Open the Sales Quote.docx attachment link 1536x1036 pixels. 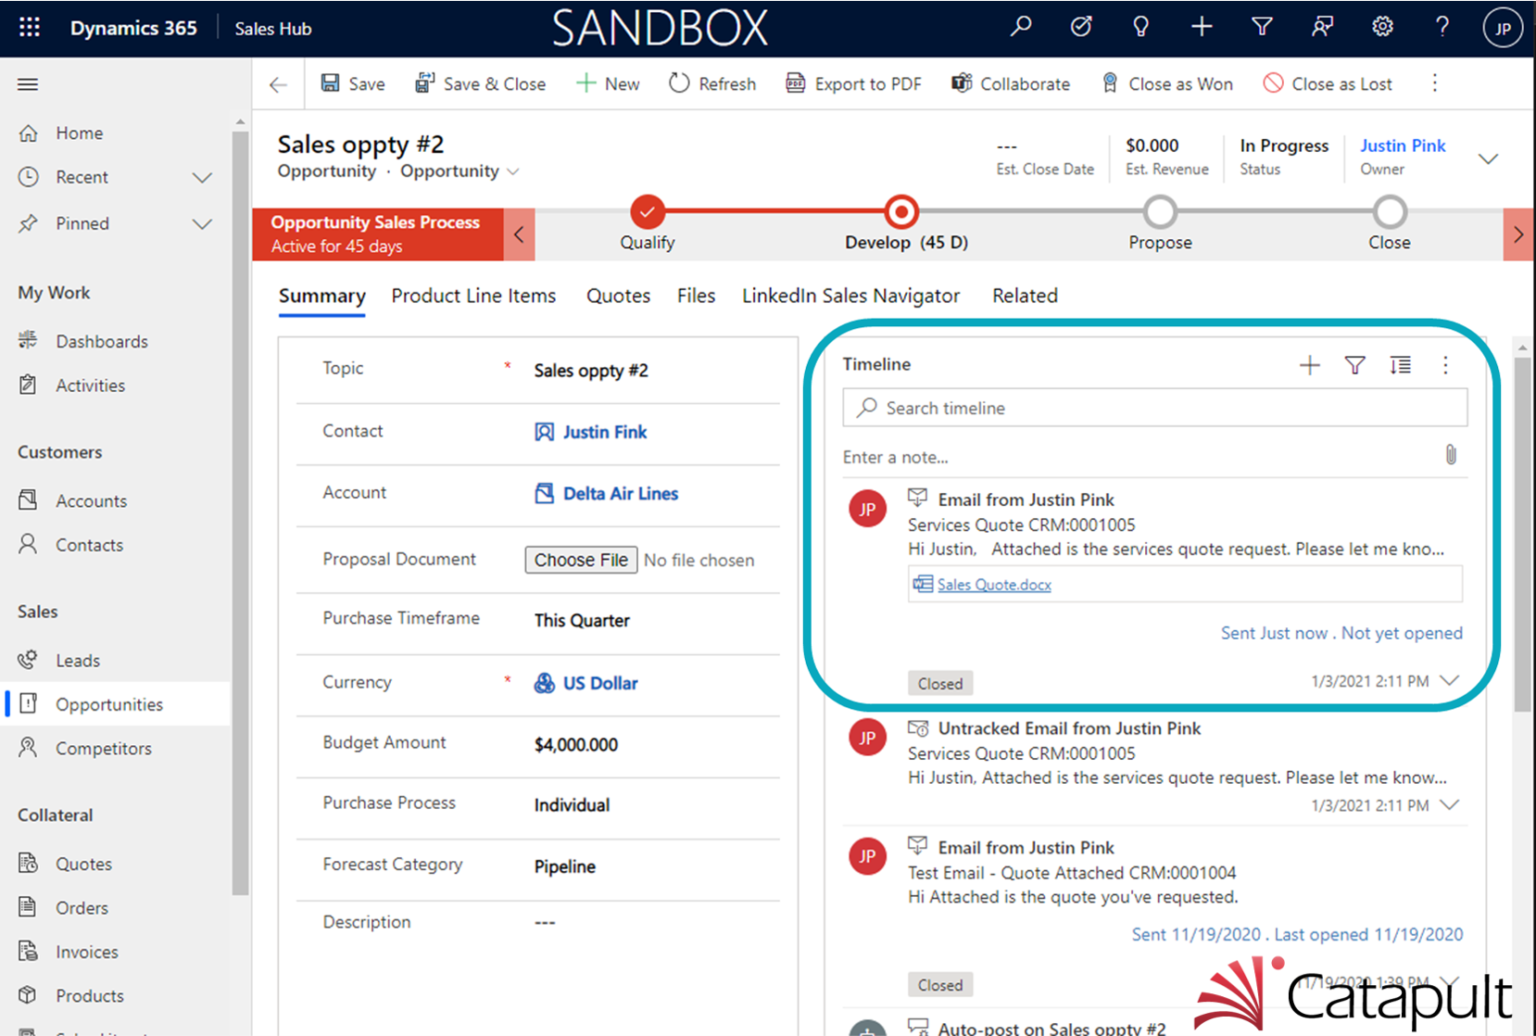[x=993, y=584]
